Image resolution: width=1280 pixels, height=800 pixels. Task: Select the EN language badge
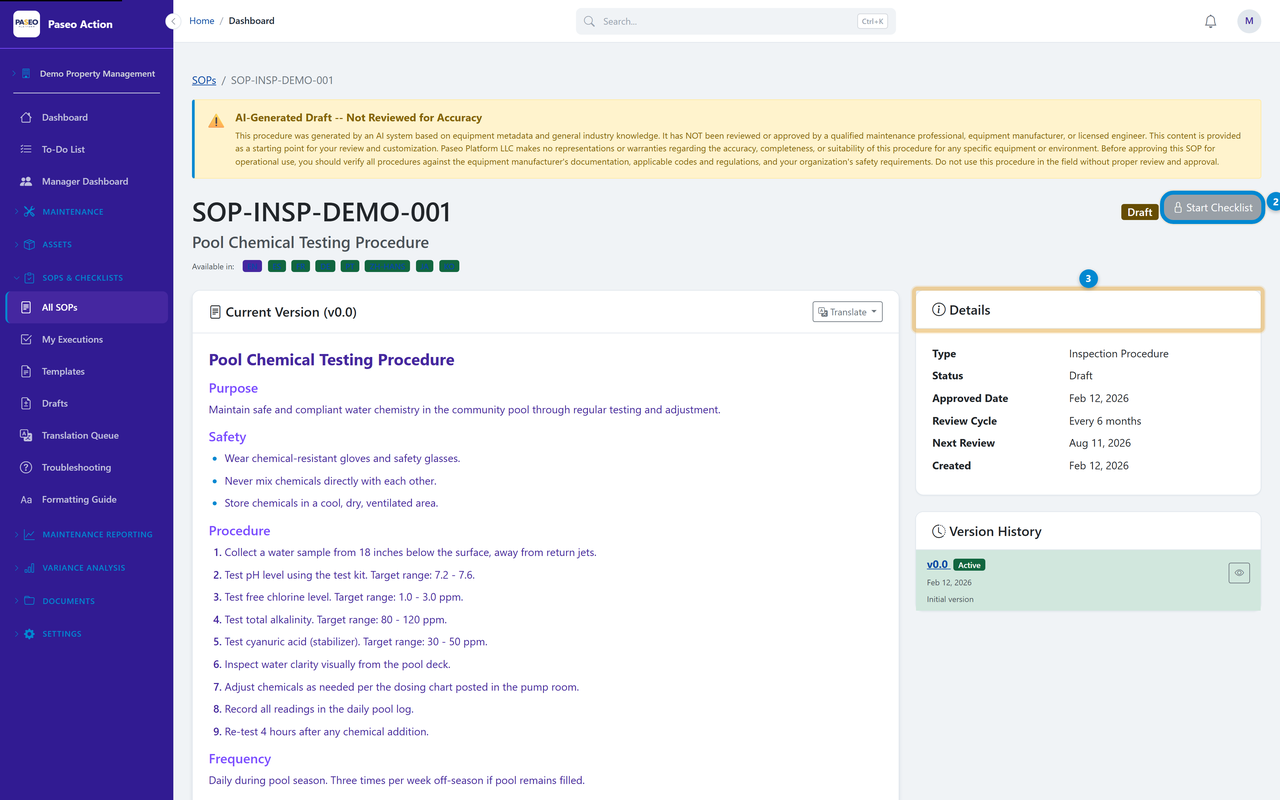point(252,265)
